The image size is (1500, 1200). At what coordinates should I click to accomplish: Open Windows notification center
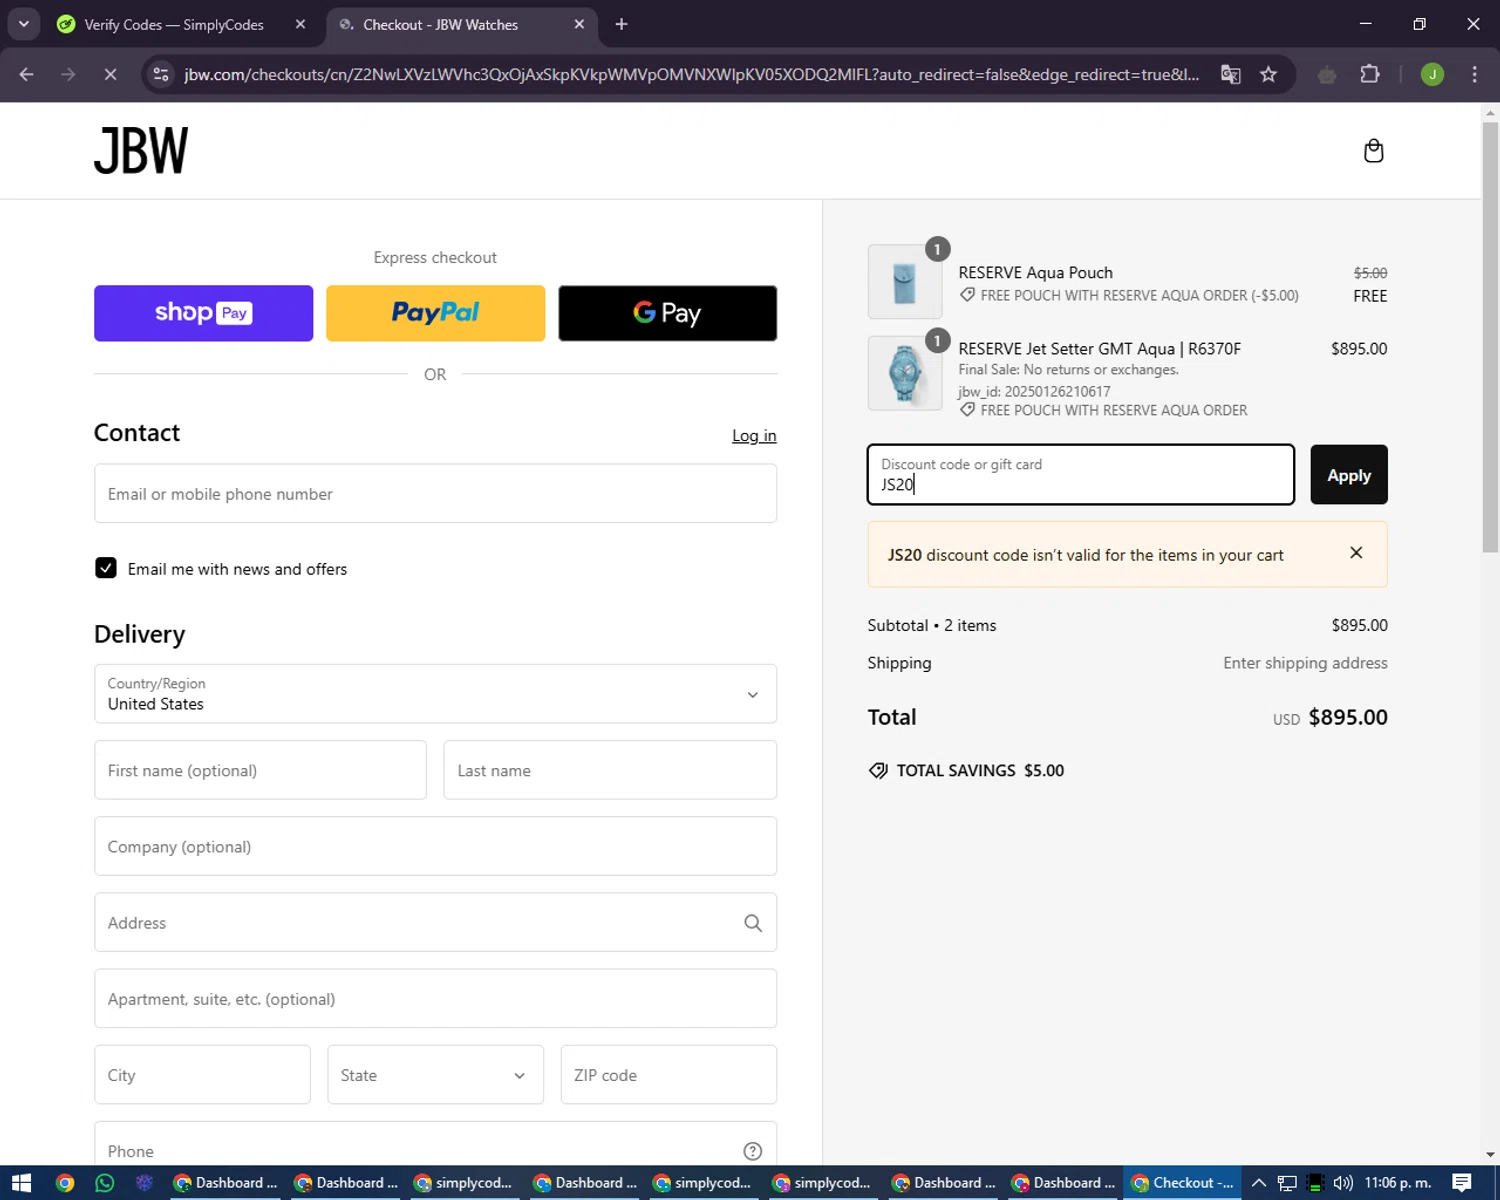pos(1462,1183)
